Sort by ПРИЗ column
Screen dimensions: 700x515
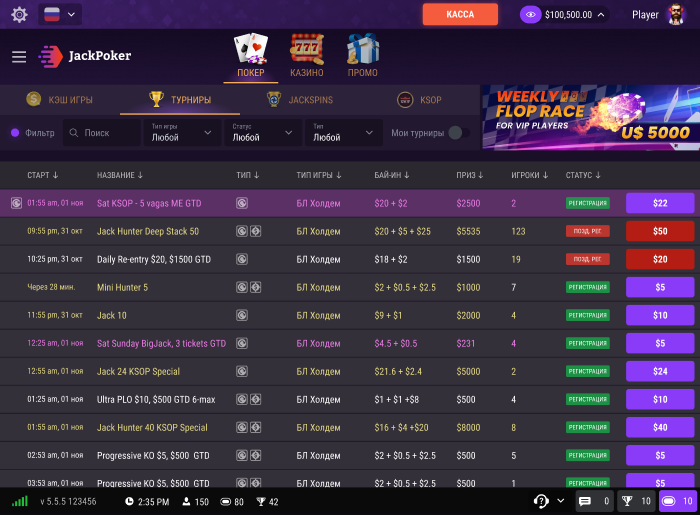470,175
